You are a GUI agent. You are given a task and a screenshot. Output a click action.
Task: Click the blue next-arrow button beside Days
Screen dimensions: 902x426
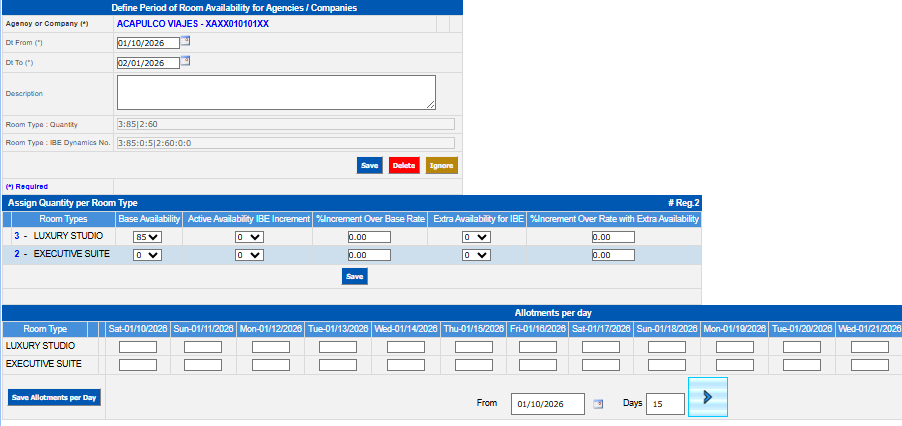[708, 397]
